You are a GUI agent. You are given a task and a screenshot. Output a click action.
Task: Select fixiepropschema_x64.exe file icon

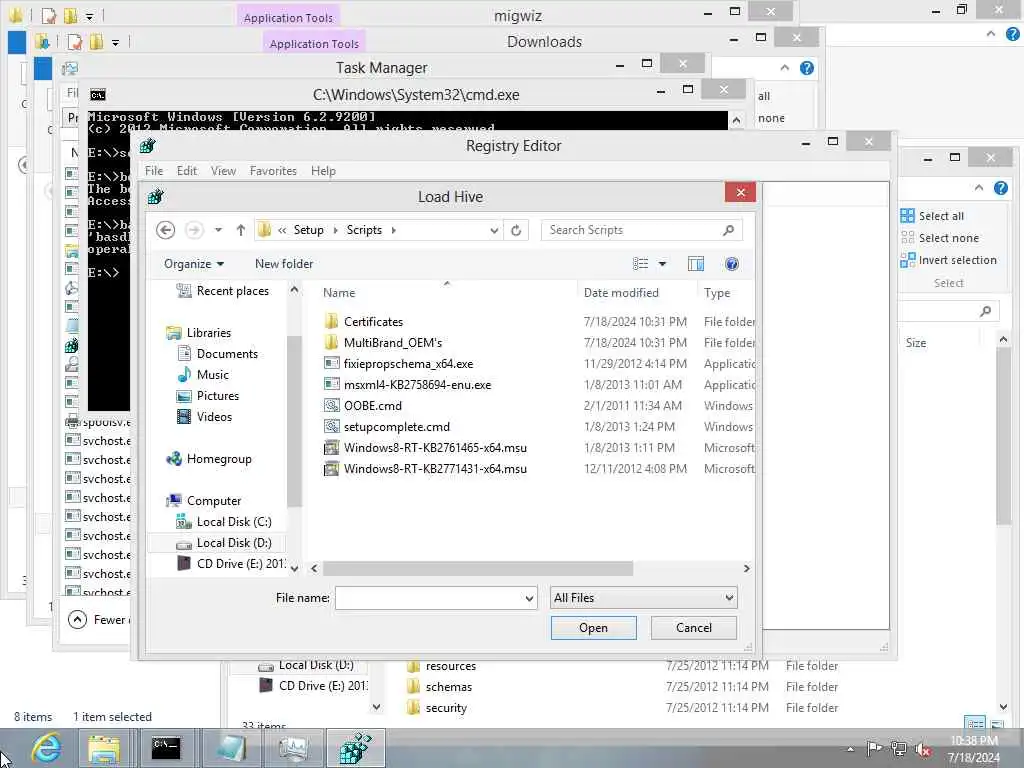point(332,363)
